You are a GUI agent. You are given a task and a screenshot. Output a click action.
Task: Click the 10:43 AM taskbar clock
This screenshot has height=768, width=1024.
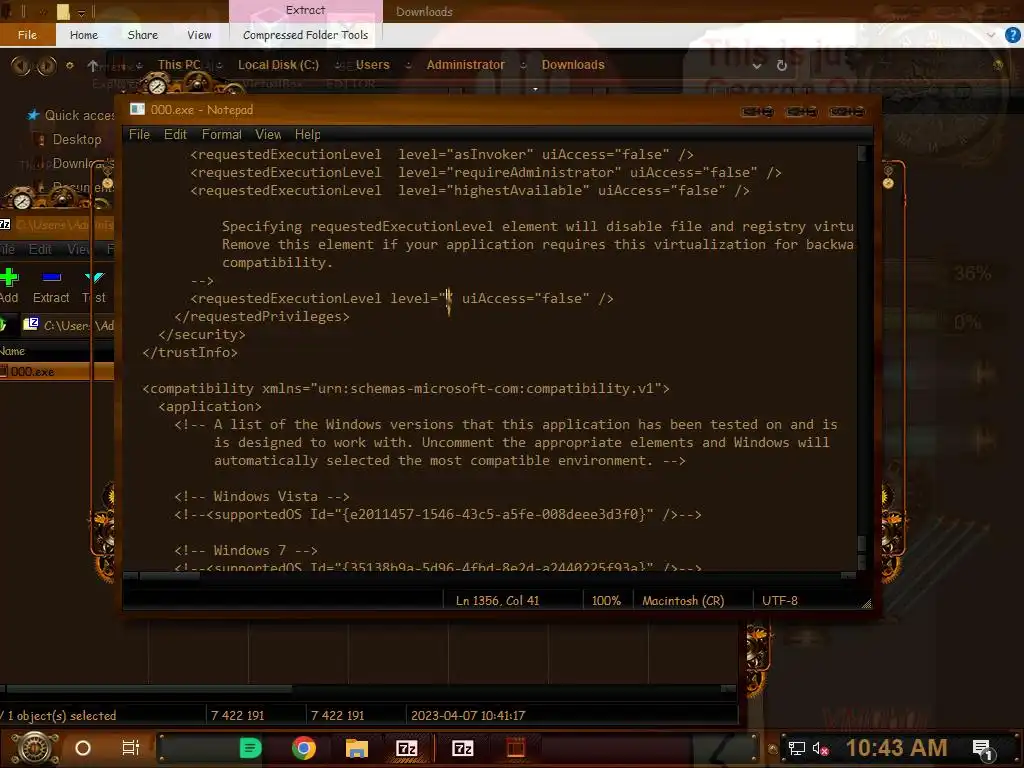click(896, 748)
